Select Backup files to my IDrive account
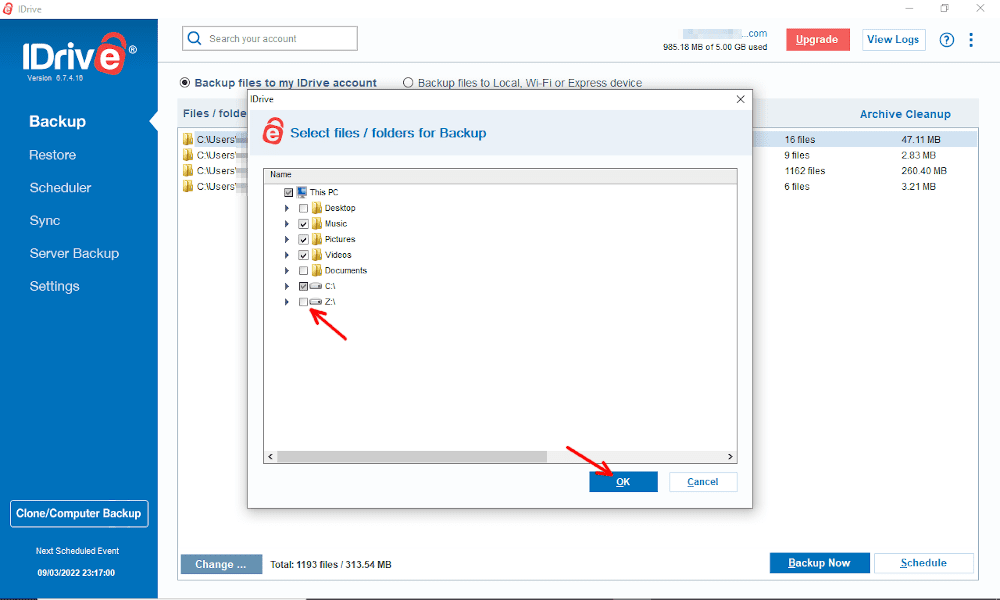This screenshot has height=600, width=1000. 185,83
